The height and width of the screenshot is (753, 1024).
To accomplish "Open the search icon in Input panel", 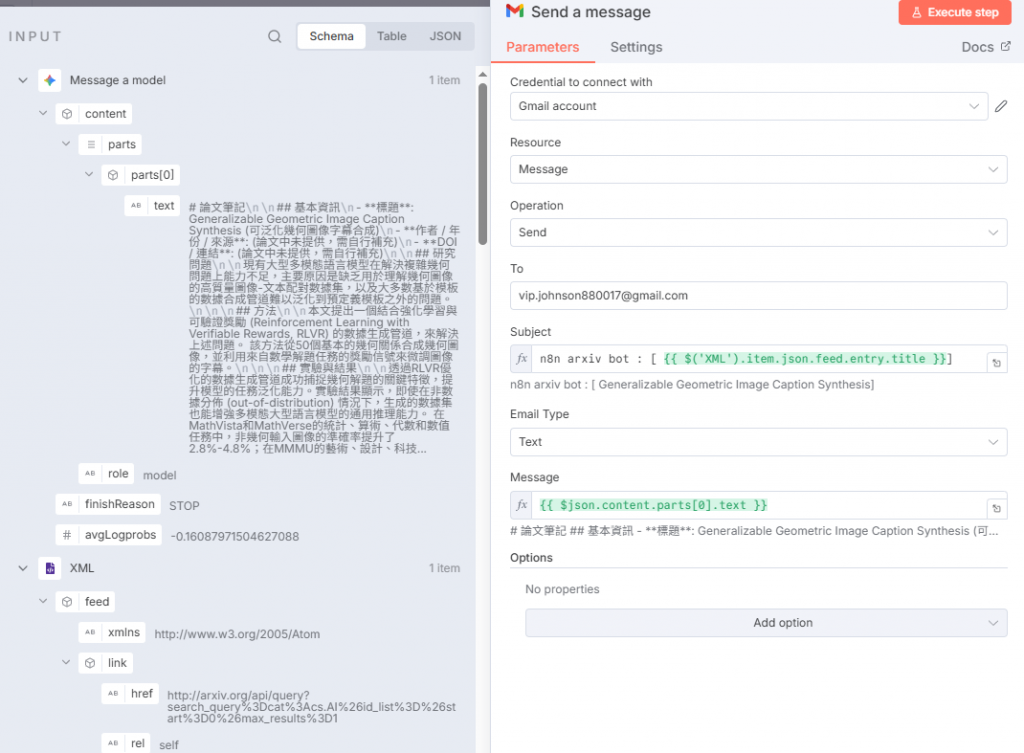I will tap(274, 37).
